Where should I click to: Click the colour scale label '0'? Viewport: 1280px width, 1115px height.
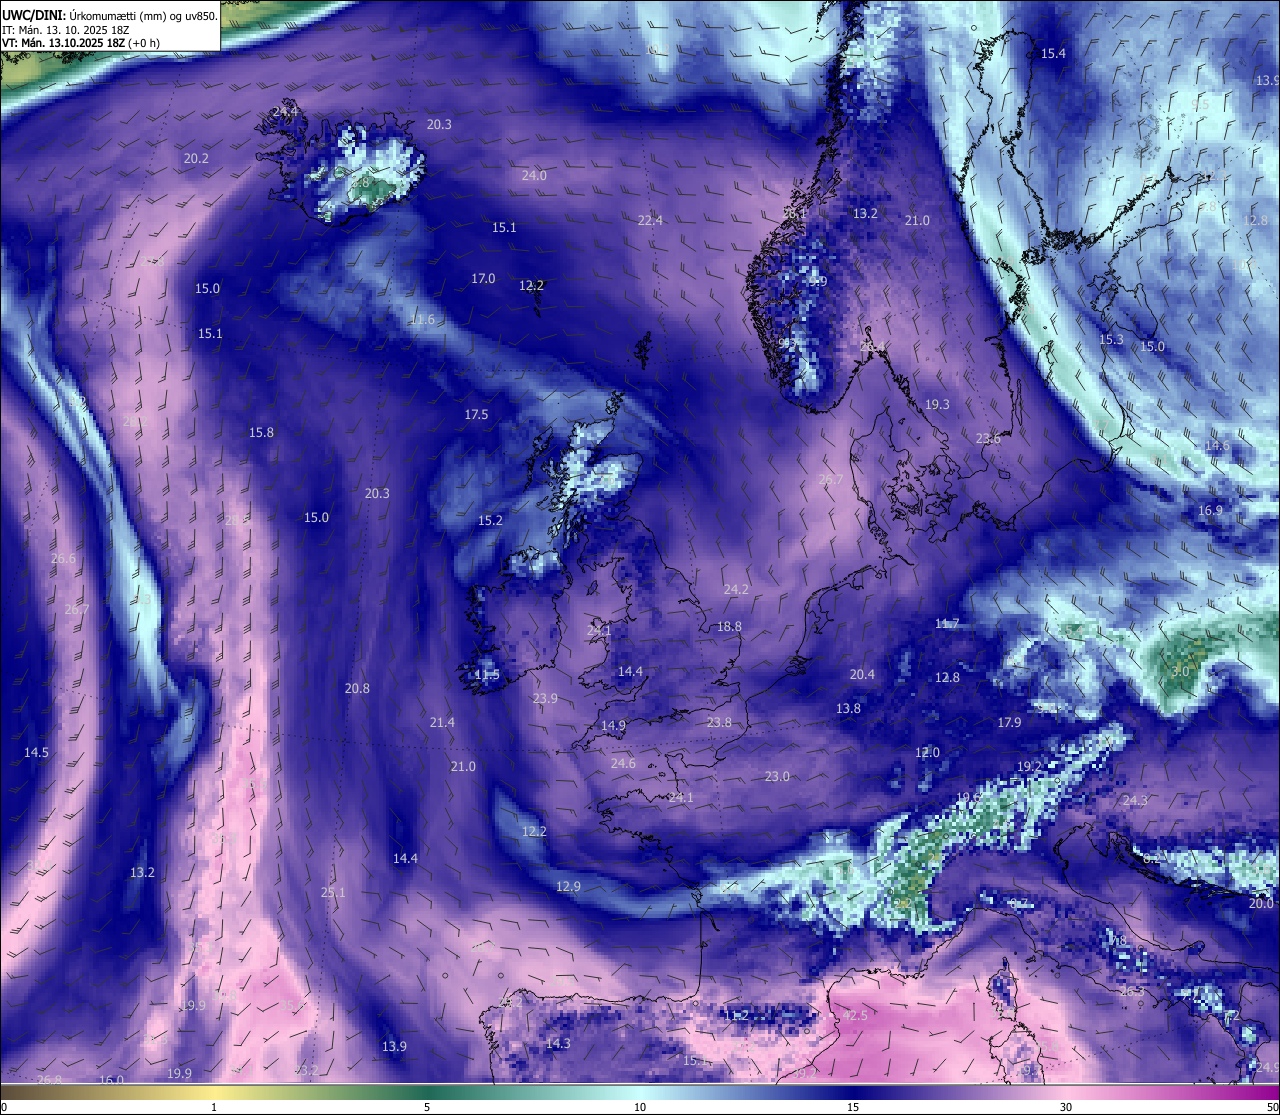pos(4,1107)
